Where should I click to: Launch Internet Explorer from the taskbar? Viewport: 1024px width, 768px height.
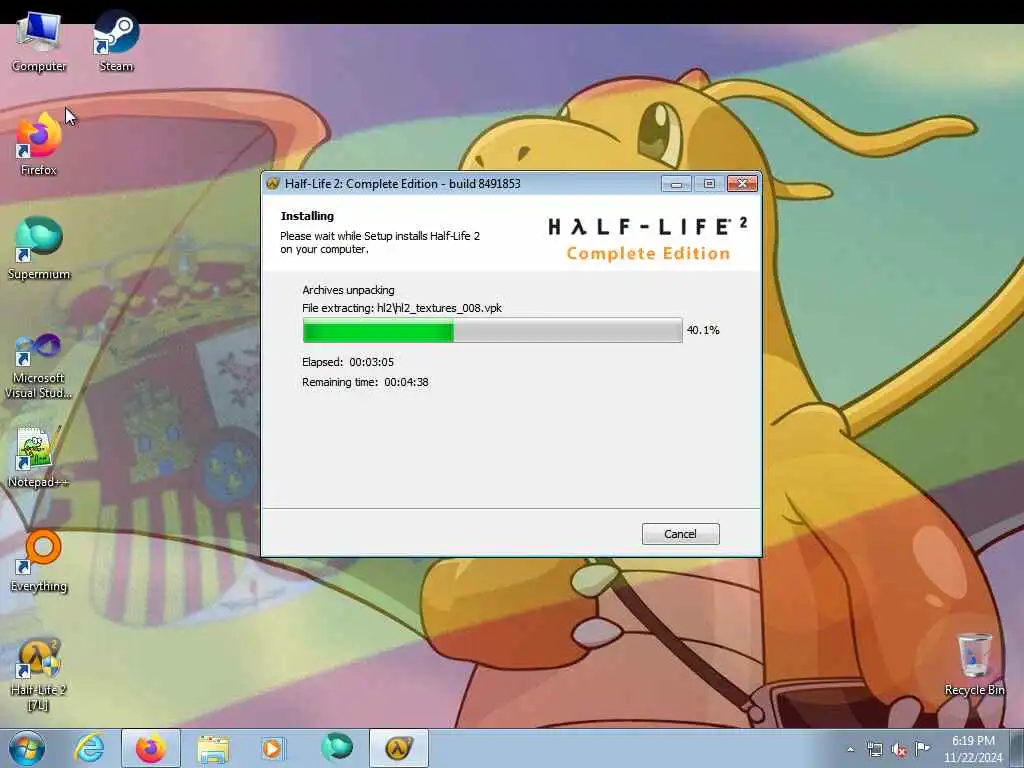click(x=89, y=748)
